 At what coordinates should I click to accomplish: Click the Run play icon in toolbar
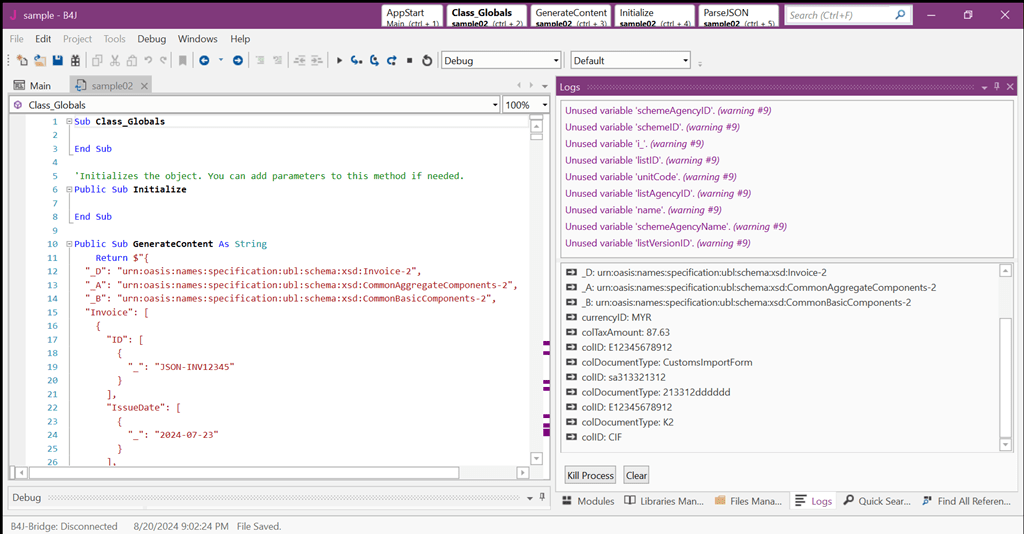[x=339, y=61]
